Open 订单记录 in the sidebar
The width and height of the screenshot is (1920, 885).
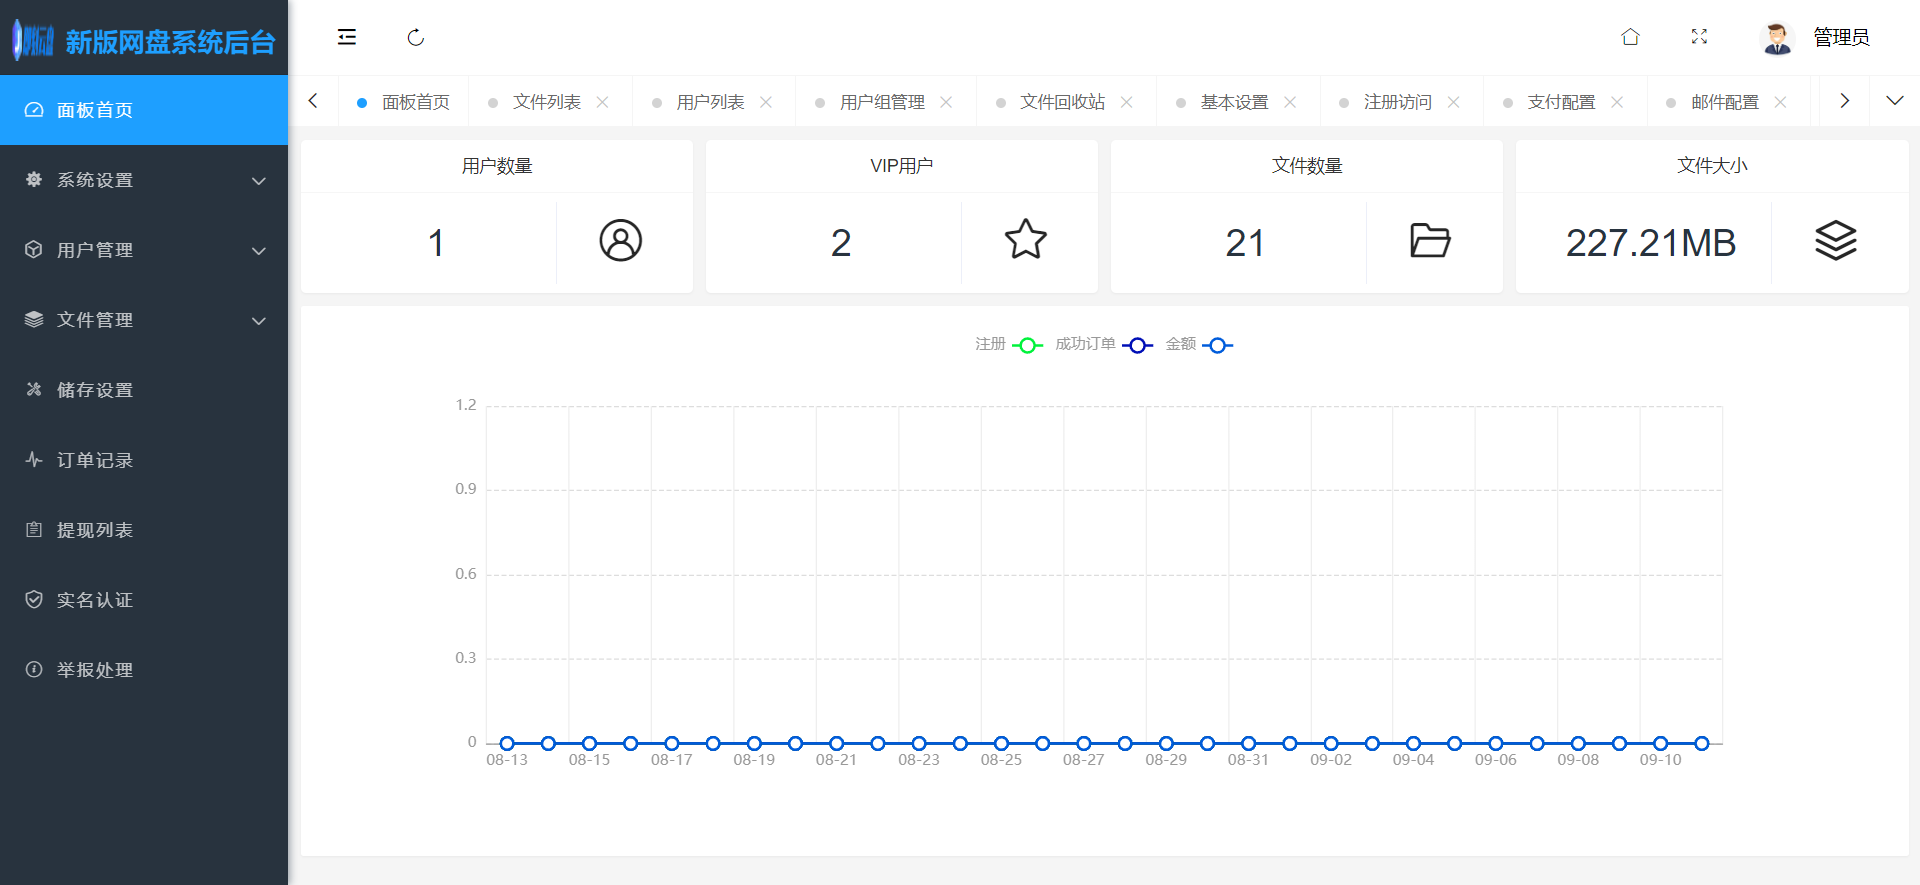click(144, 460)
